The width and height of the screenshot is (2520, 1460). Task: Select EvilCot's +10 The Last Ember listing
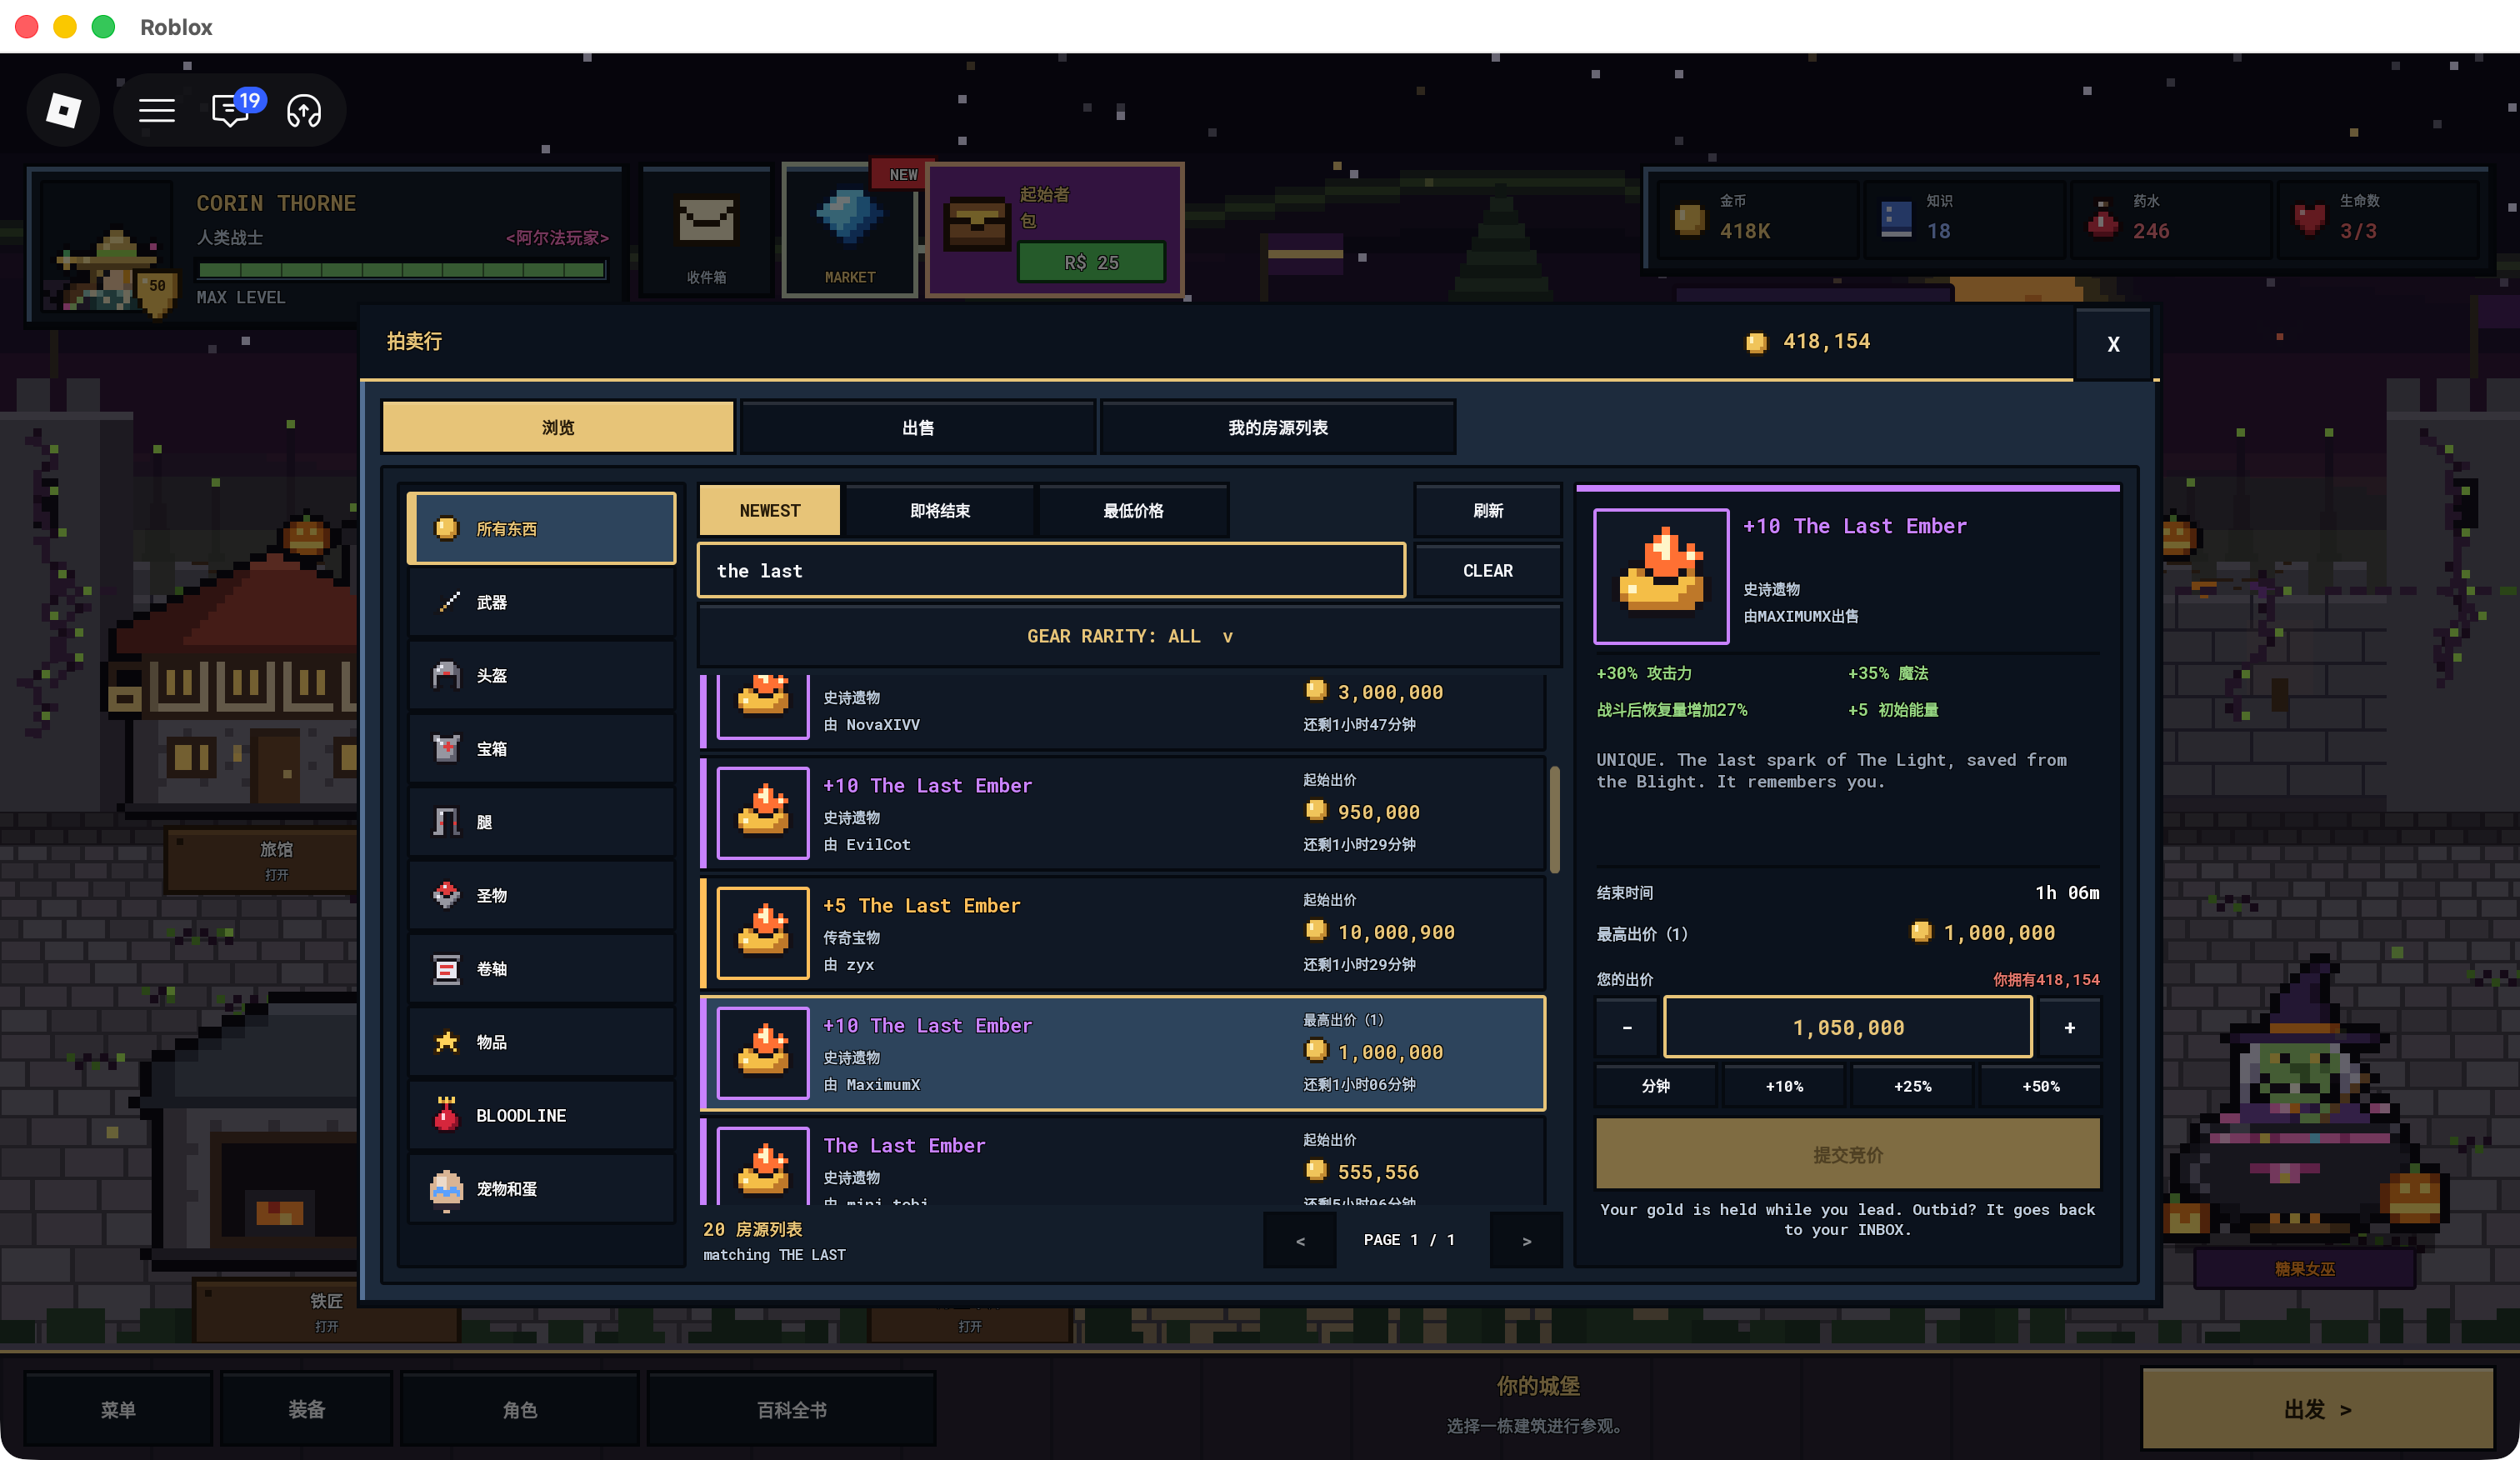(x=1123, y=813)
